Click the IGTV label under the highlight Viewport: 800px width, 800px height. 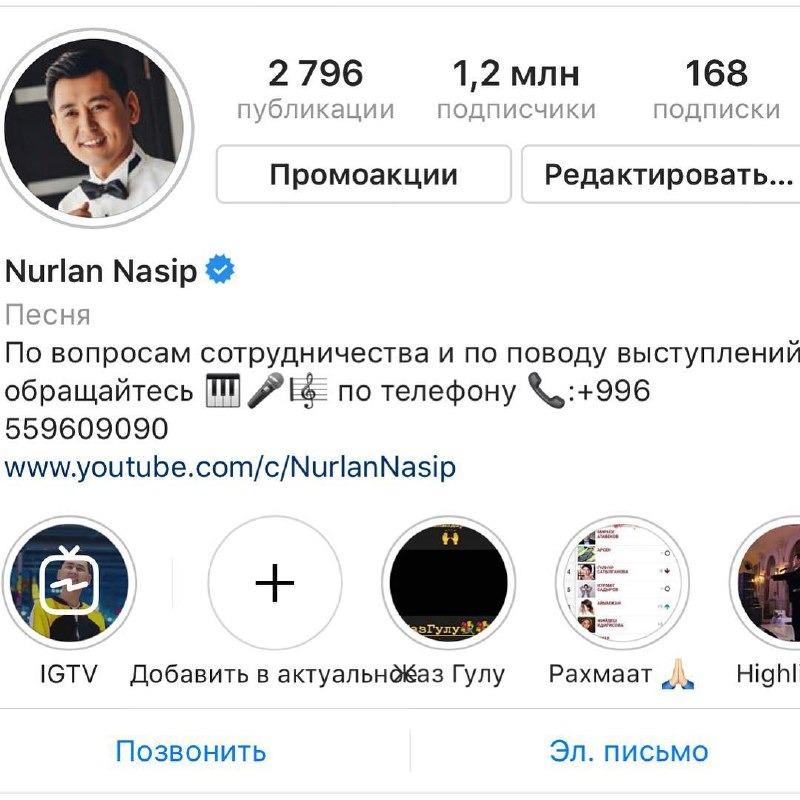[68, 674]
